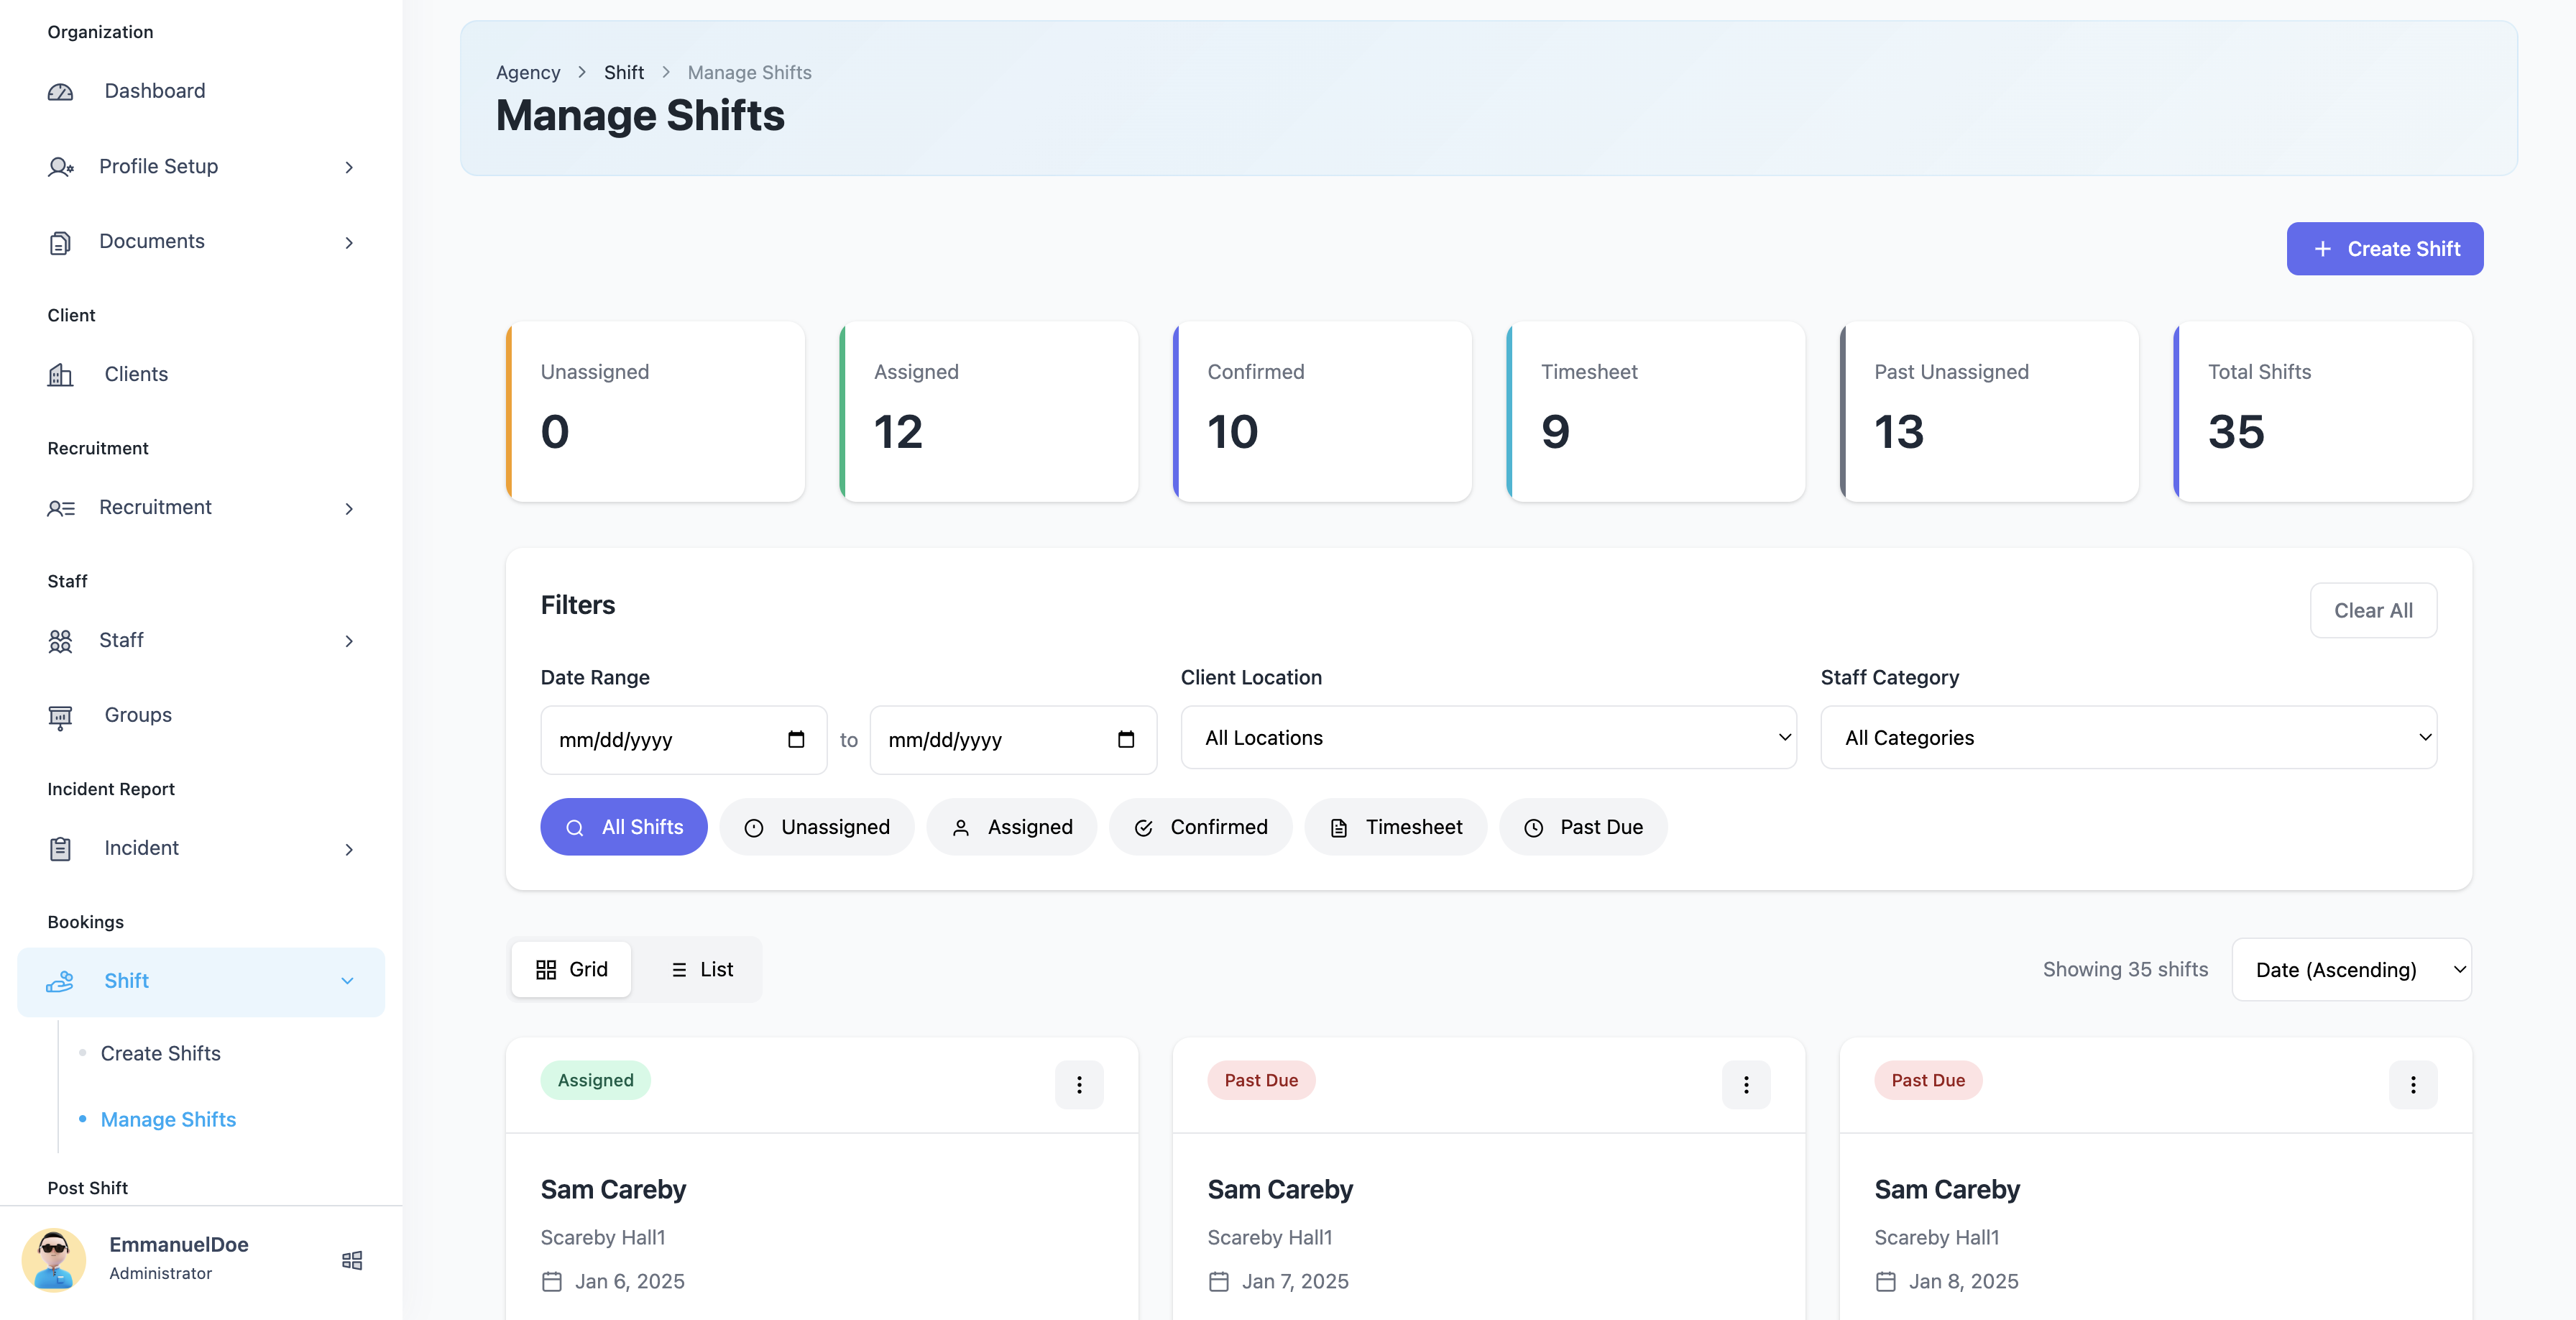Select the Incident icon in the sidebar
Screen dimensions: 2576x1320
click(x=61, y=849)
